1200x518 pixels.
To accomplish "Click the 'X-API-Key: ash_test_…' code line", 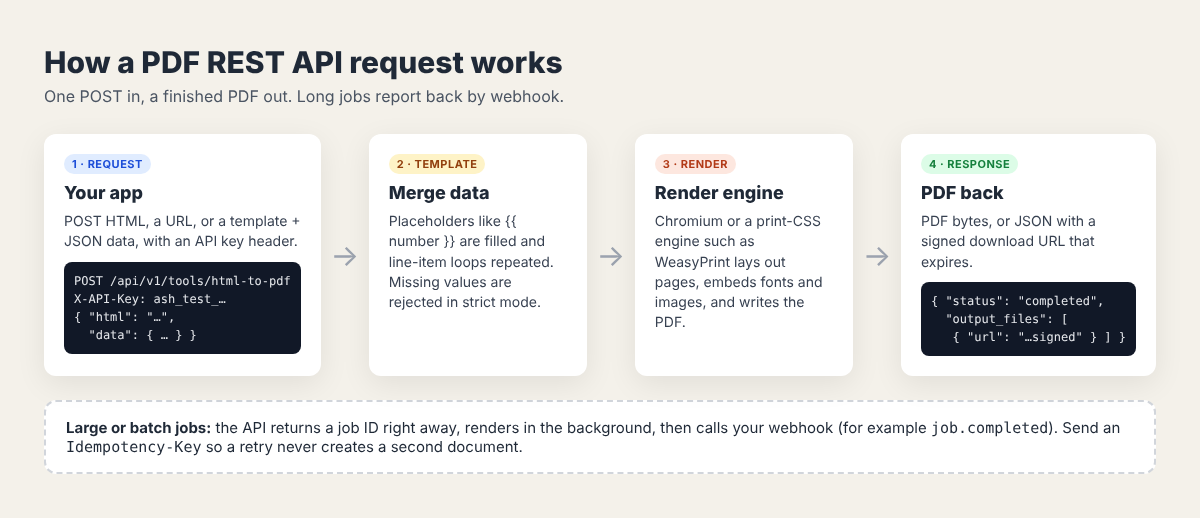I will pos(150,299).
